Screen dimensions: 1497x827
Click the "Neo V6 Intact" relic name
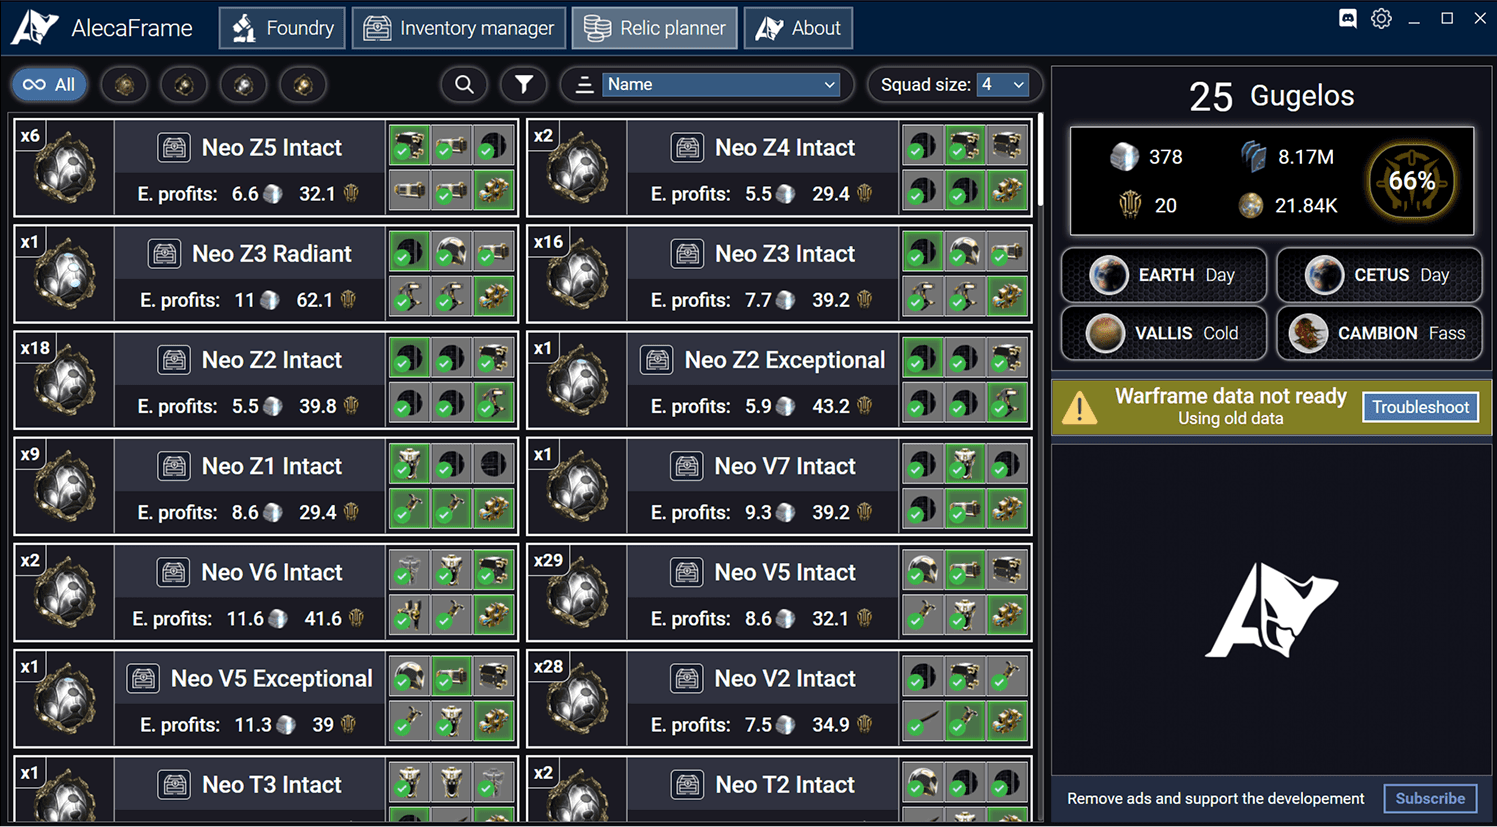click(272, 572)
